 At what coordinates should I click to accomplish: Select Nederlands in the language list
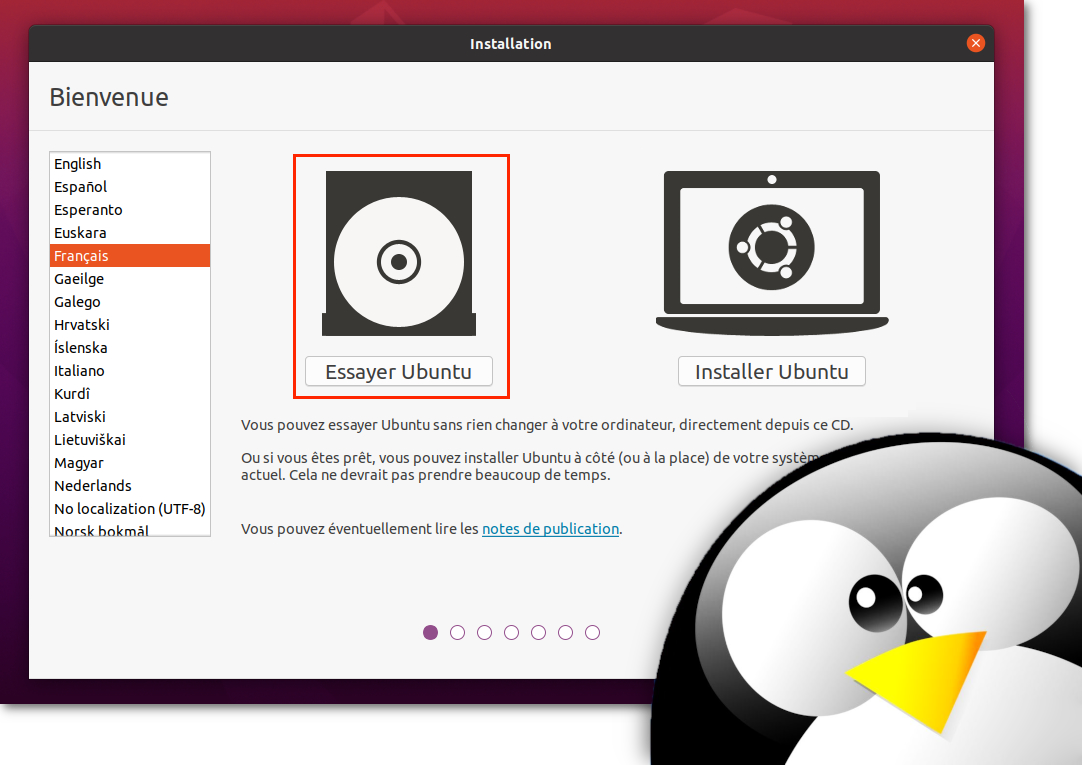[92, 485]
